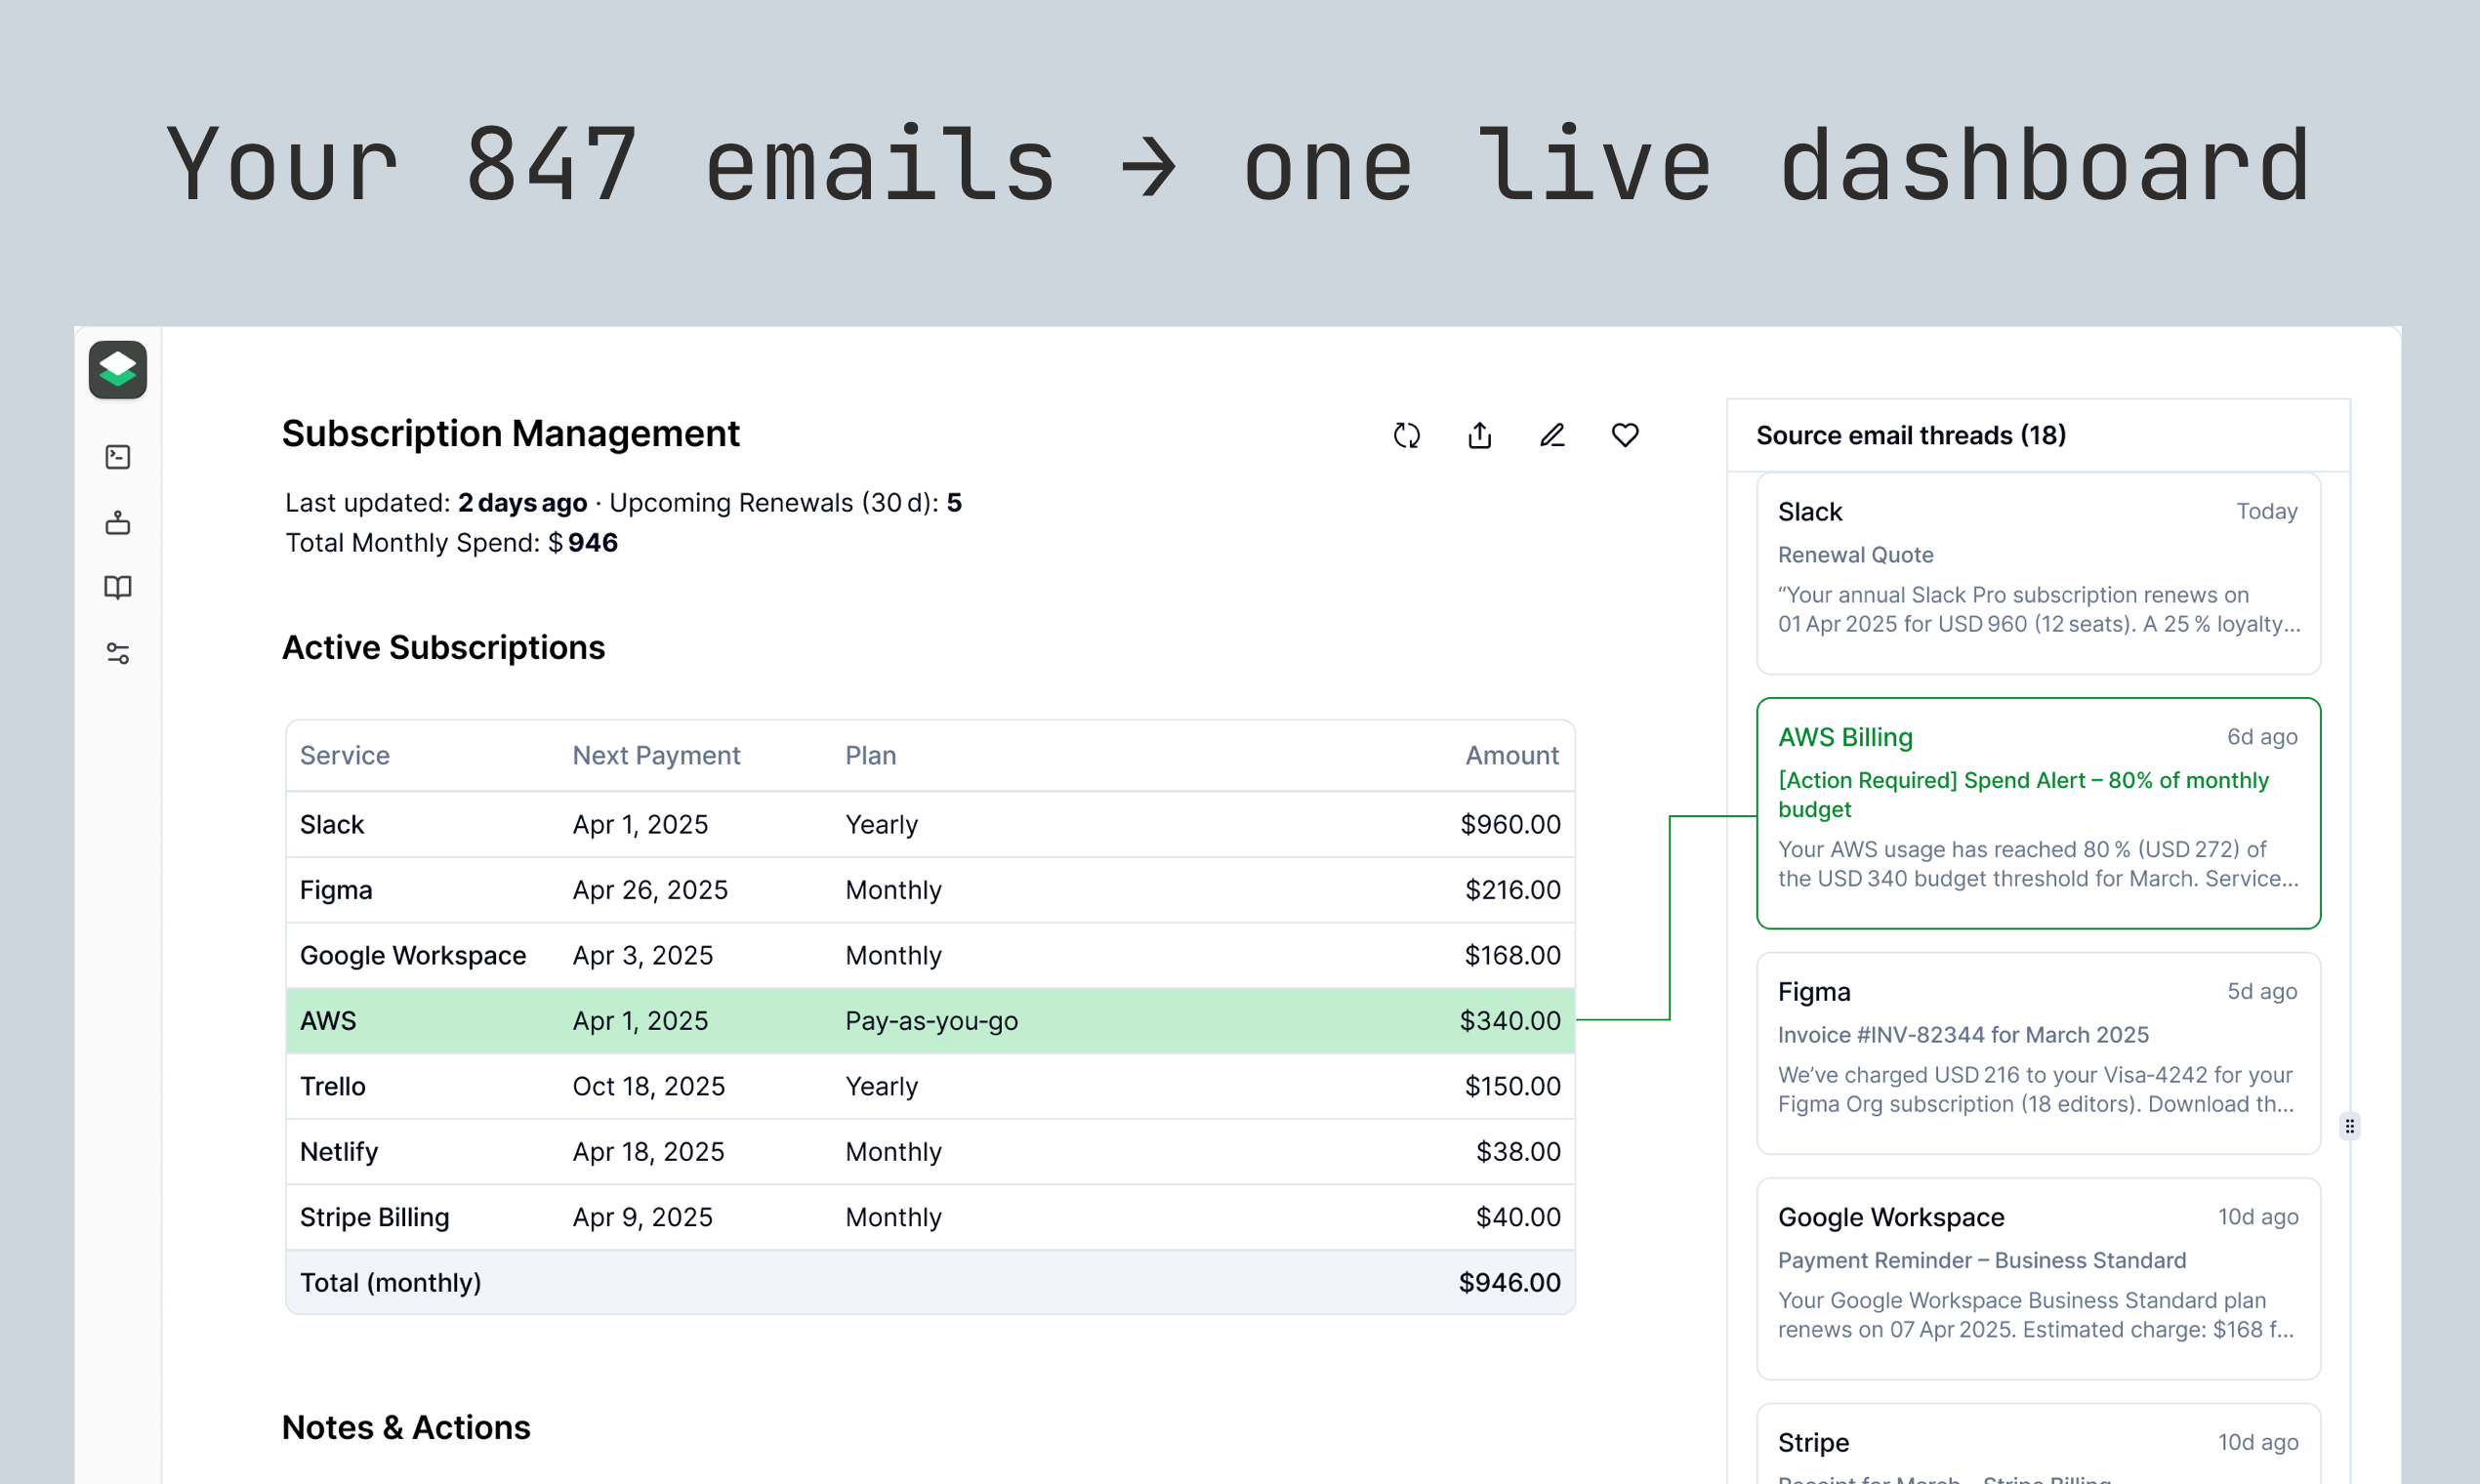The height and width of the screenshot is (1484, 2480).
Task: Open the Google Workspace Payment Reminder thread
Action: pos(2037,1277)
